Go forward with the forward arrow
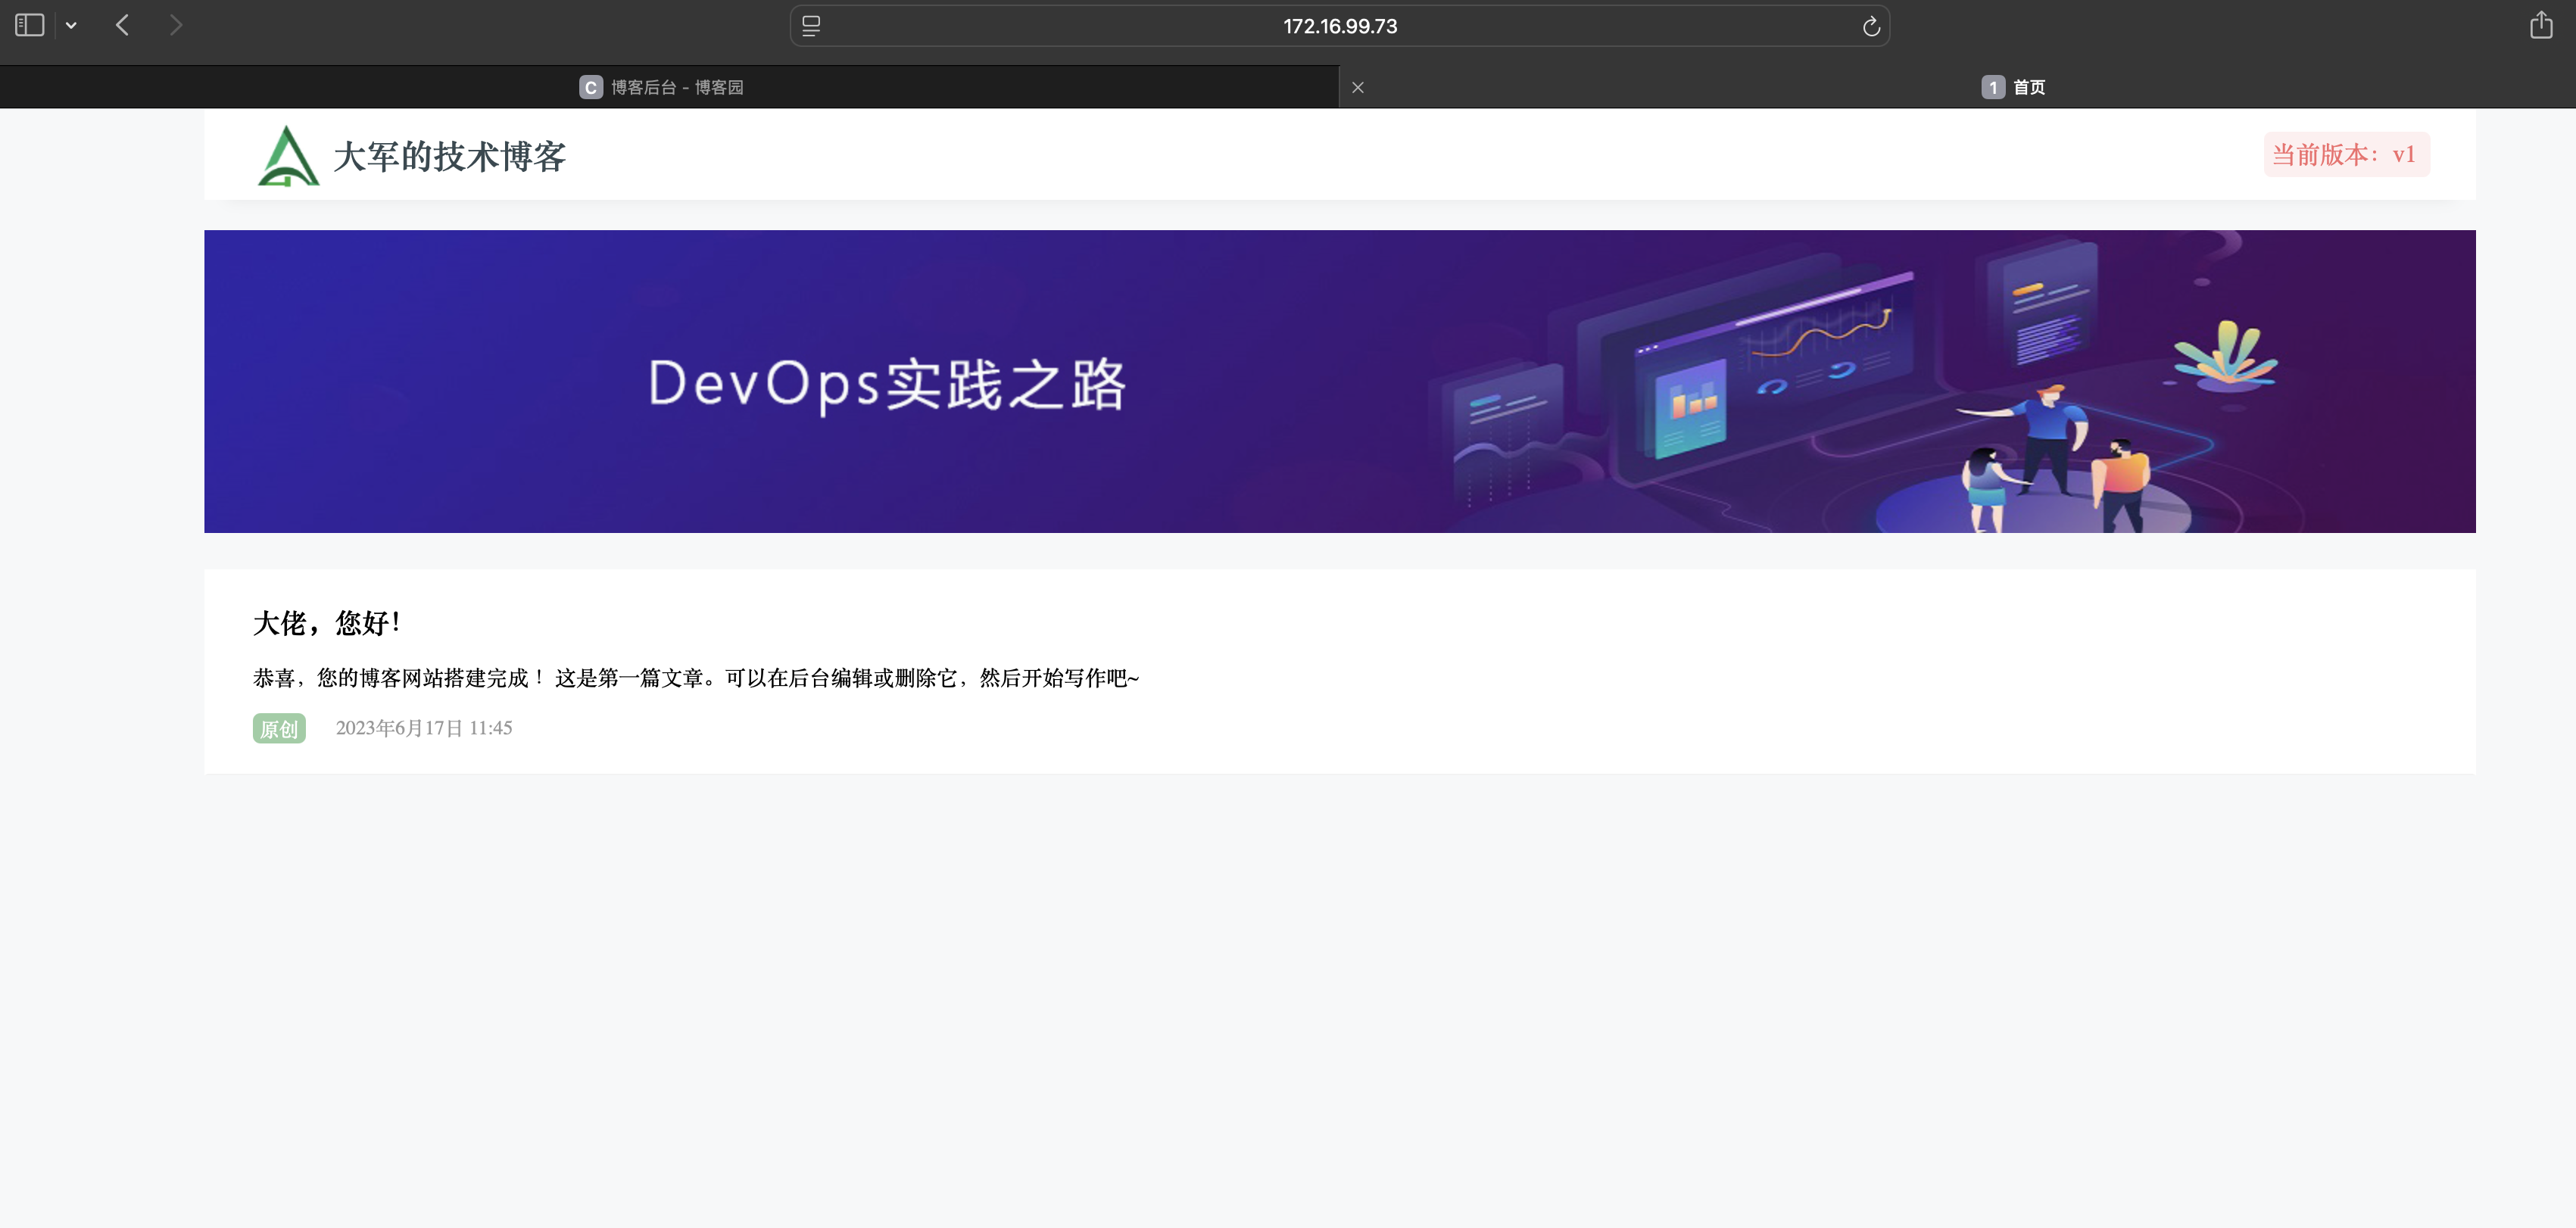The width and height of the screenshot is (2576, 1228). (x=176, y=25)
